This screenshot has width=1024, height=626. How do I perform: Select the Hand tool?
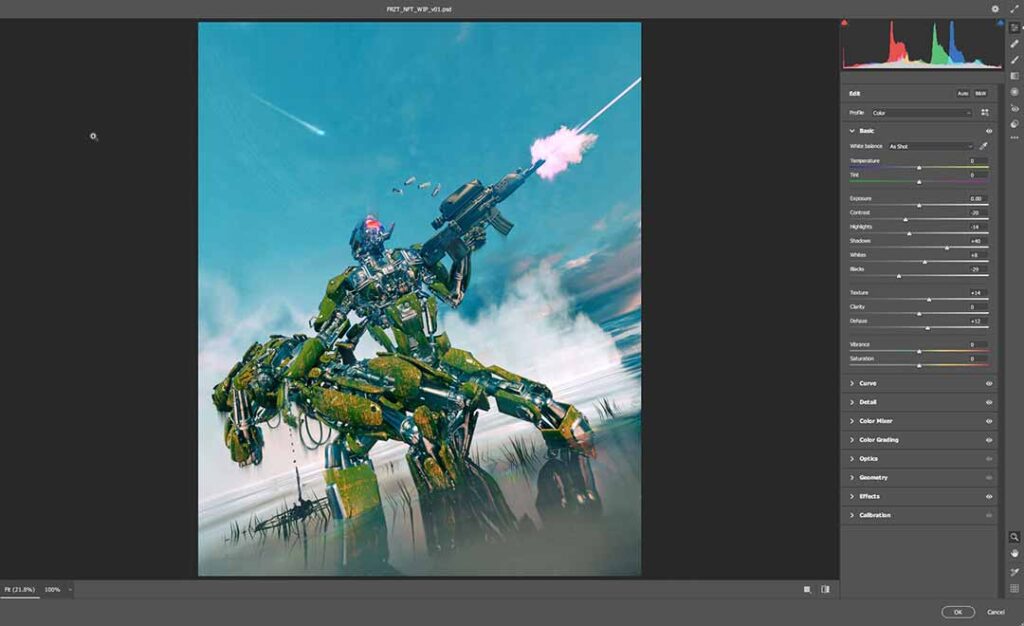click(x=1014, y=553)
